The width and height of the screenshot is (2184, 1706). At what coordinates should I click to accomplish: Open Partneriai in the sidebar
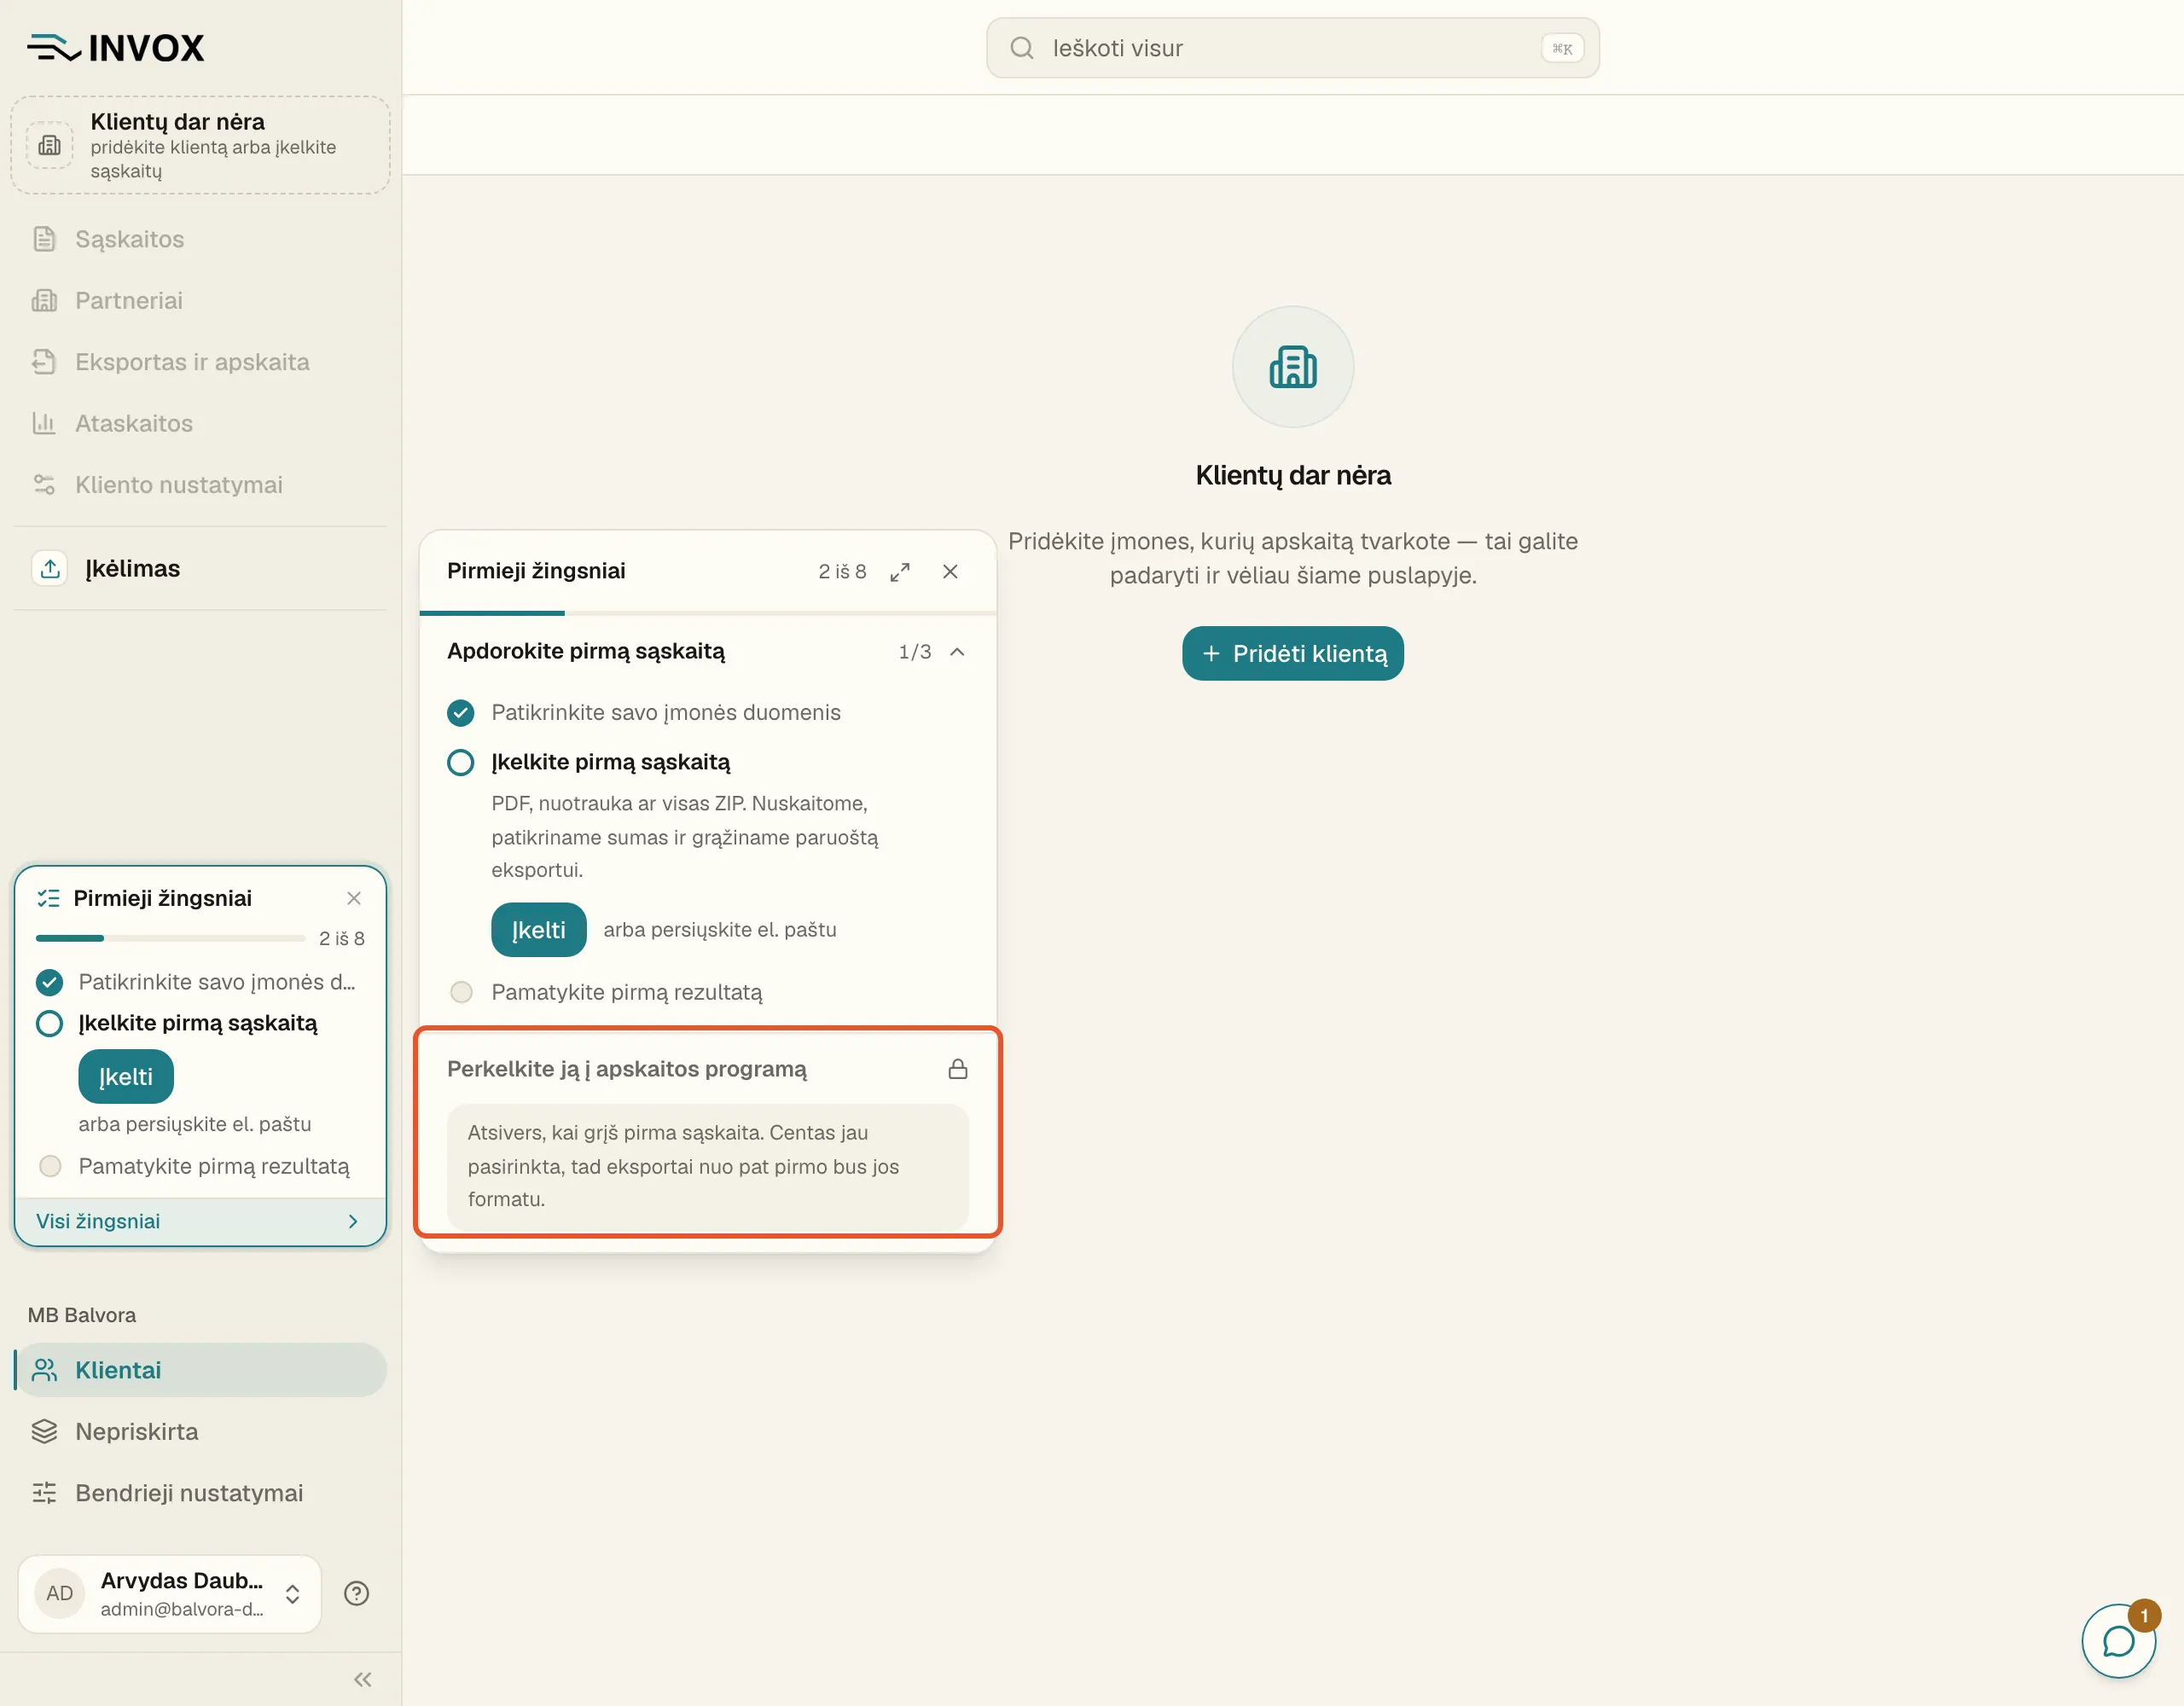[x=200, y=300]
